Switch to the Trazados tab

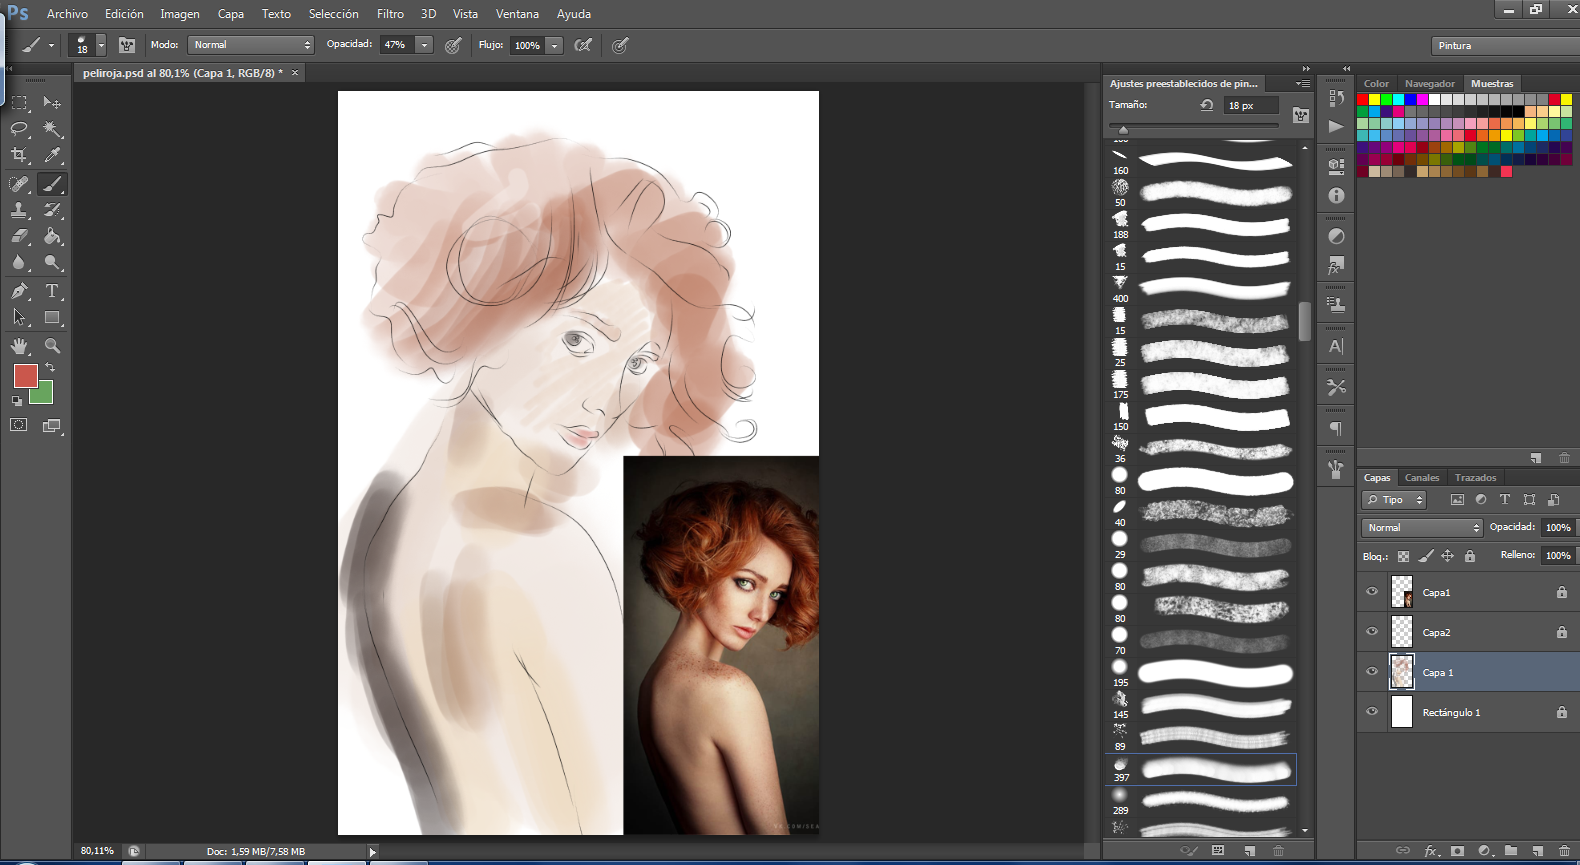pyautogui.click(x=1475, y=477)
